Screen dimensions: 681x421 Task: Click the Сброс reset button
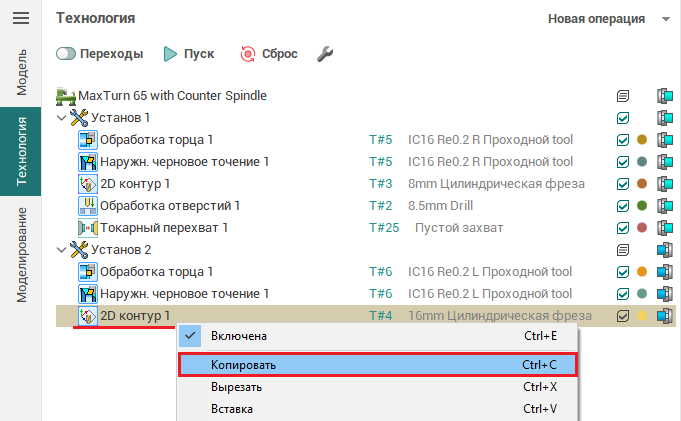(263, 53)
